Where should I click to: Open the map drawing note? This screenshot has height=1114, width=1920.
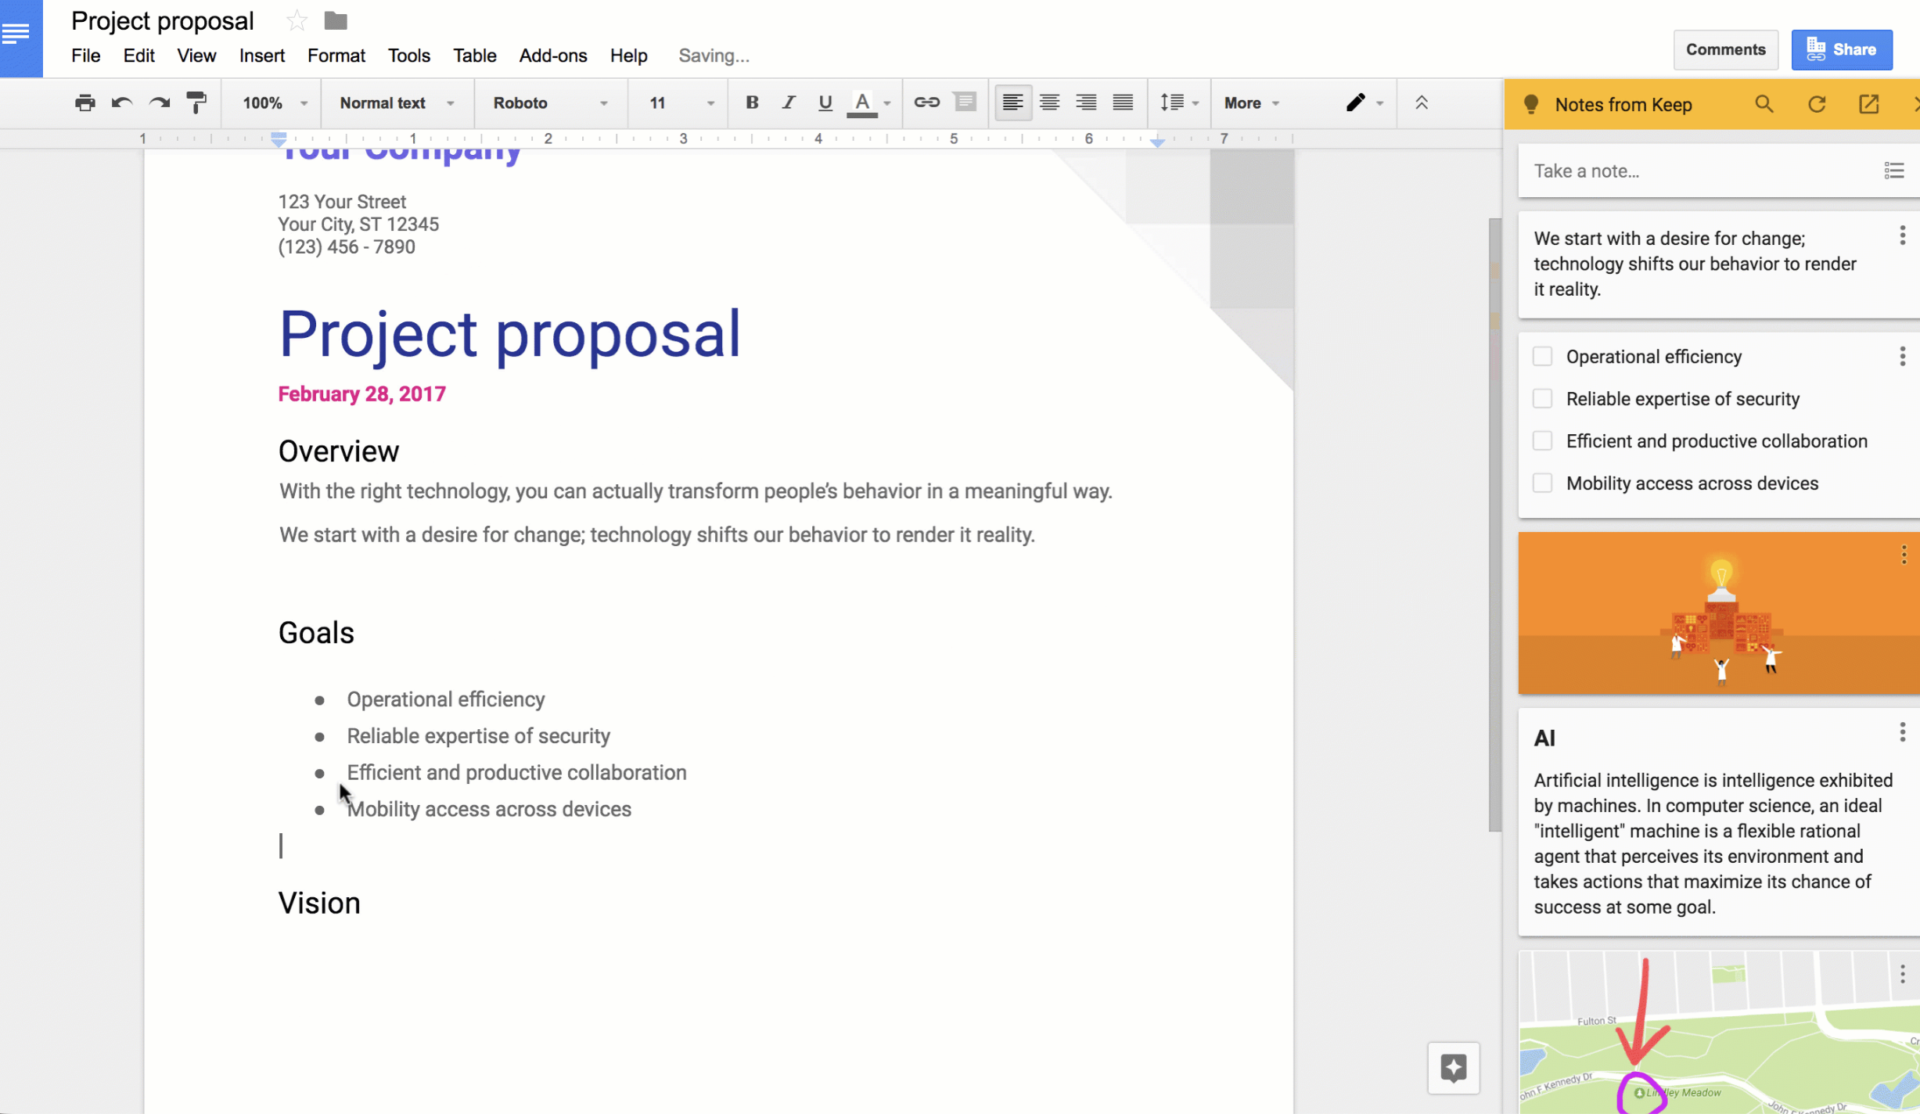(x=1719, y=1032)
